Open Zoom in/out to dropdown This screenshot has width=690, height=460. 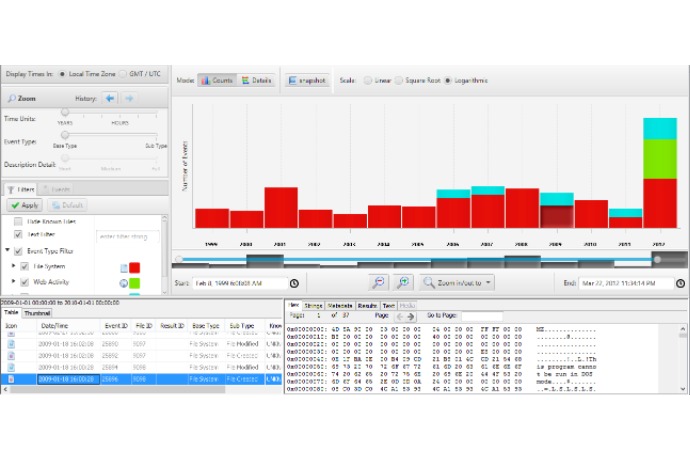pos(457,283)
